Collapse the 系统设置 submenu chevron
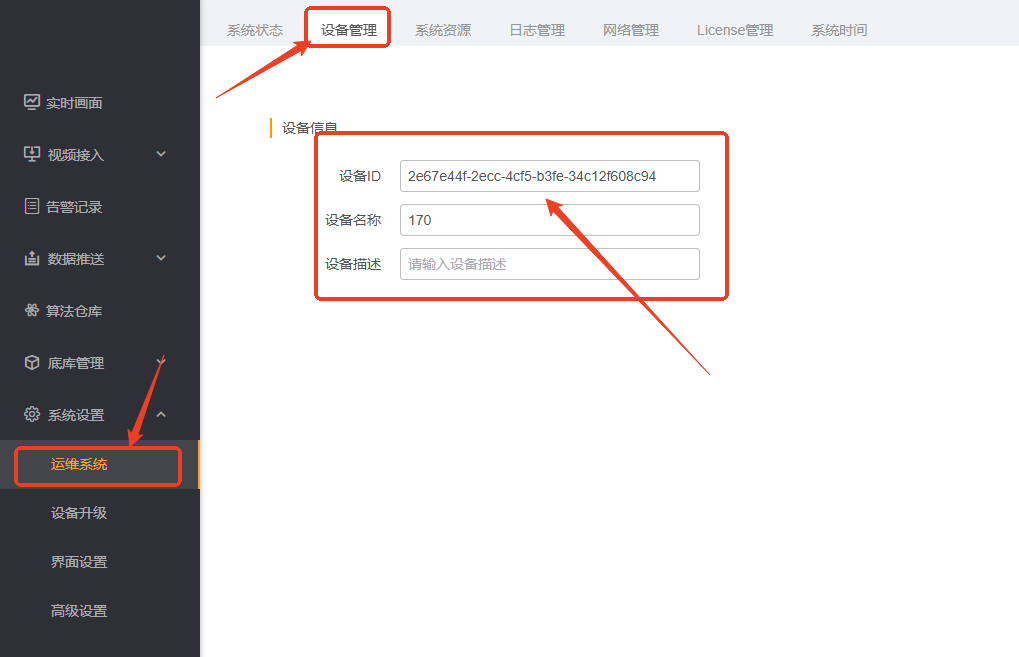Viewport: 1019px width, 657px height. pyautogui.click(x=161, y=414)
